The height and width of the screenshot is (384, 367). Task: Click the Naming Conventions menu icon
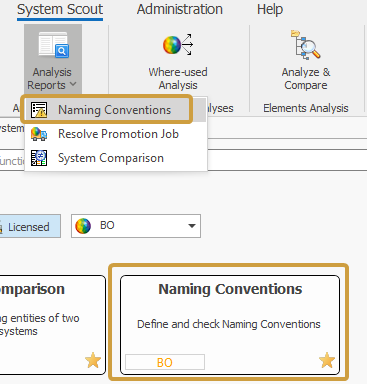click(x=39, y=110)
